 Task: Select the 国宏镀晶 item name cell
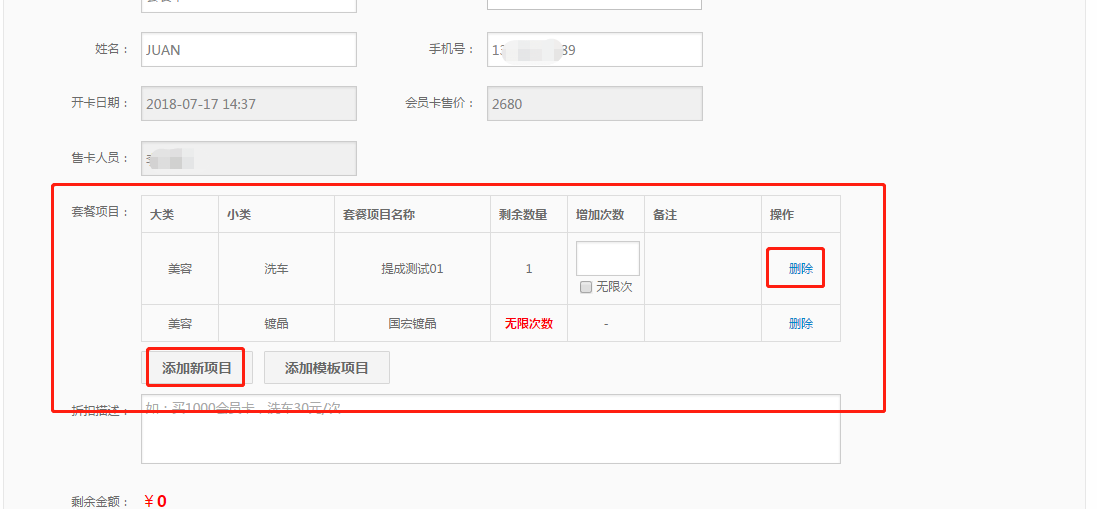[x=412, y=323]
